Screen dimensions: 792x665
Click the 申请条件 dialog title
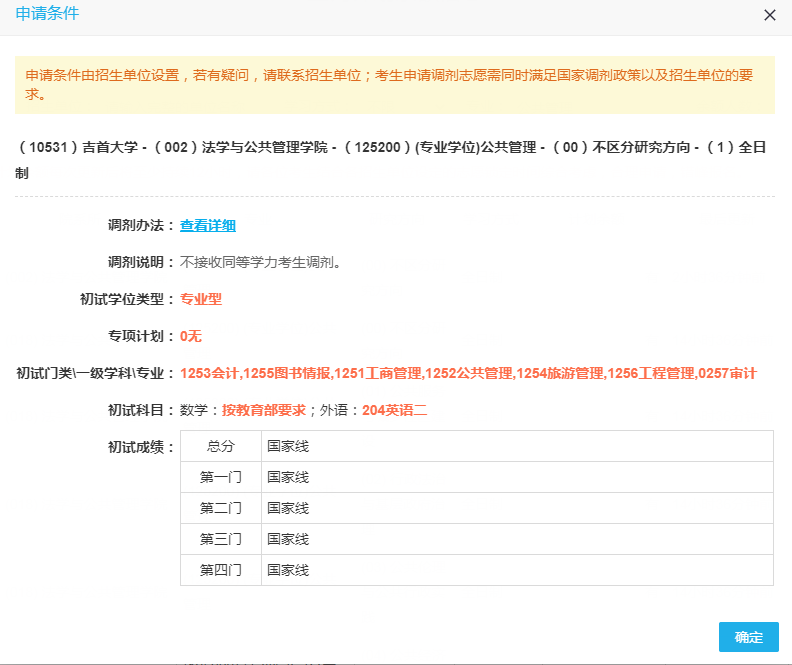click(x=47, y=14)
